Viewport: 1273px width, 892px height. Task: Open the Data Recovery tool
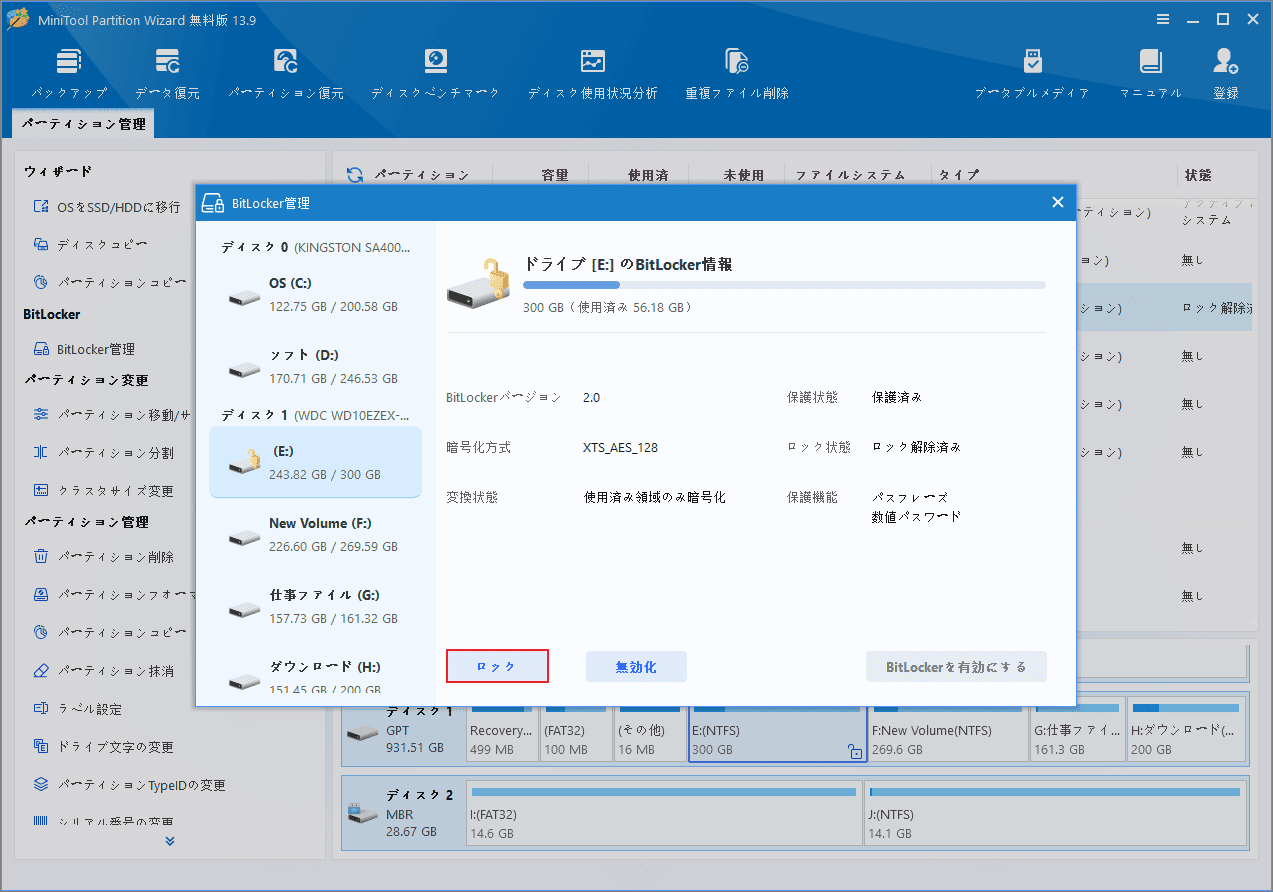(x=167, y=73)
